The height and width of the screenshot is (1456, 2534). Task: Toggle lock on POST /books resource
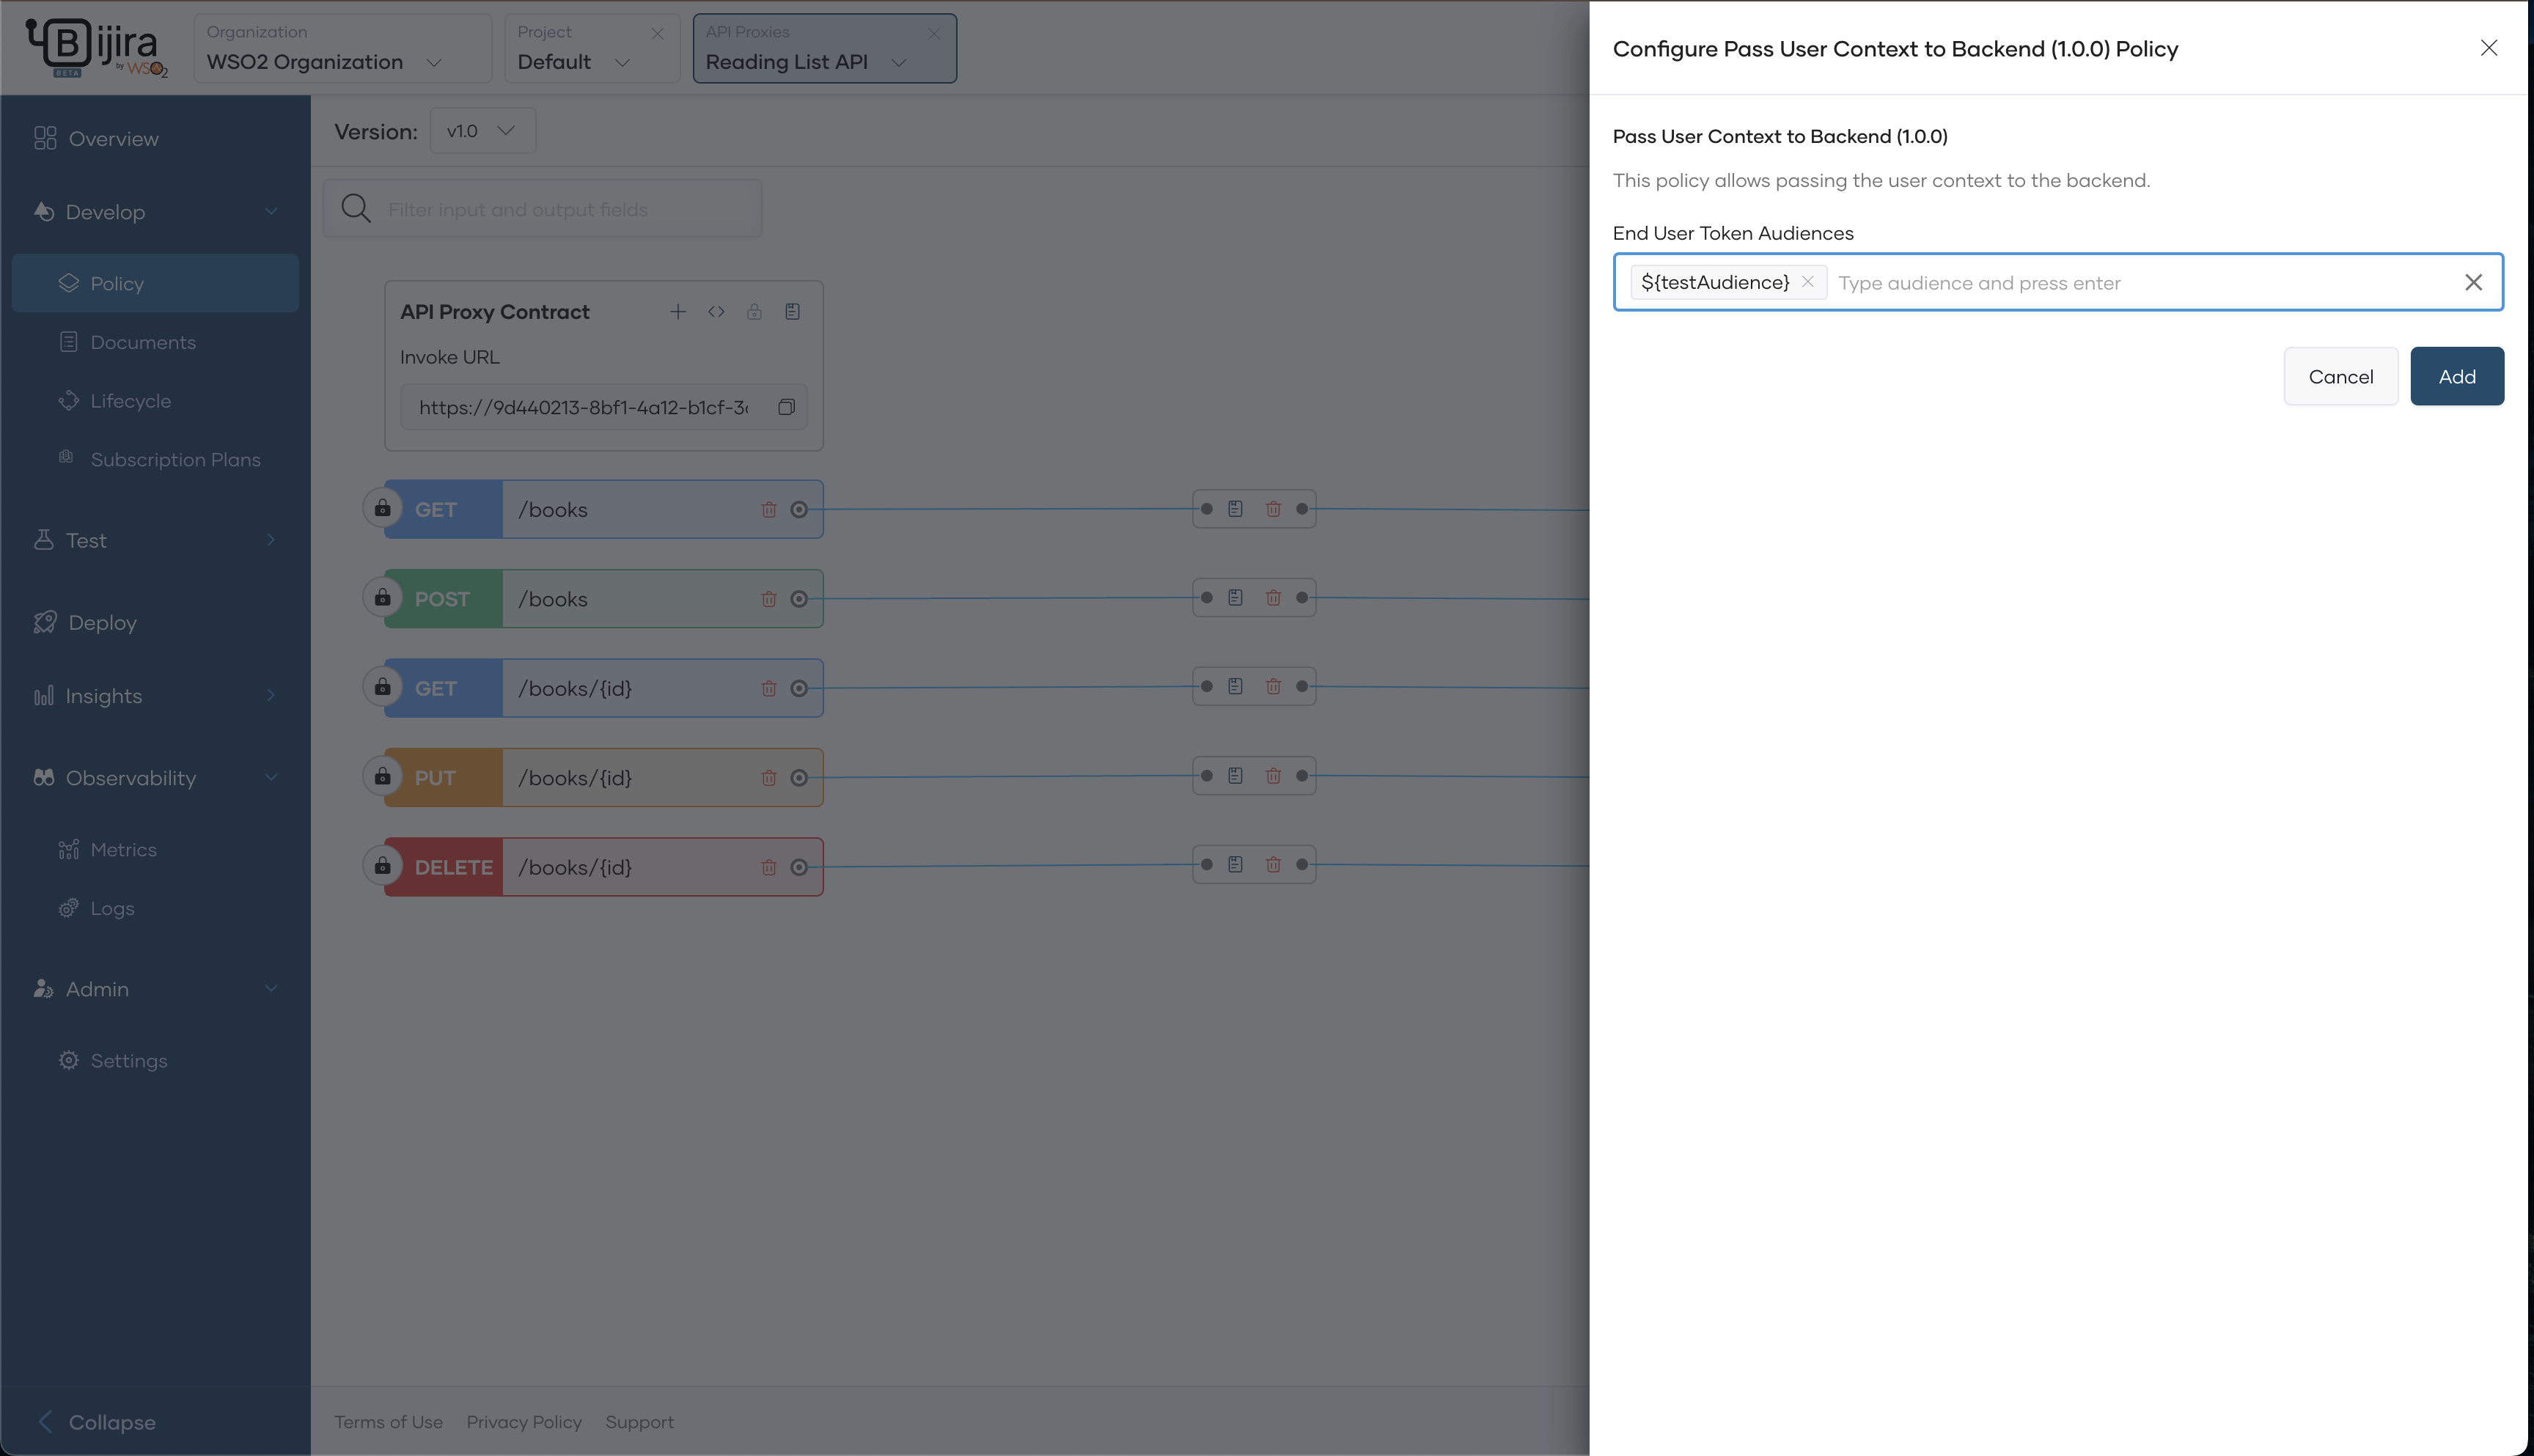point(382,598)
